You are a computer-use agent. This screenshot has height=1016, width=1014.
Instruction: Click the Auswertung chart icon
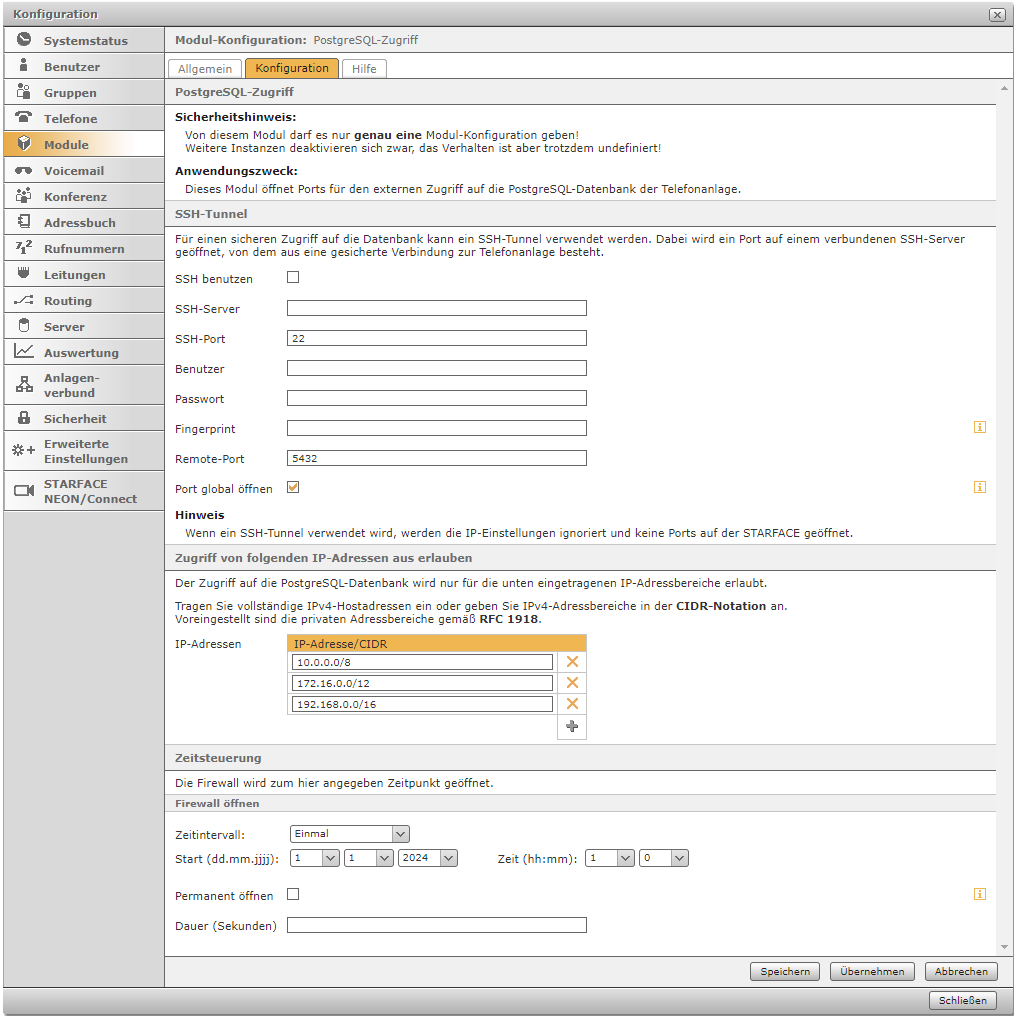[24, 351]
